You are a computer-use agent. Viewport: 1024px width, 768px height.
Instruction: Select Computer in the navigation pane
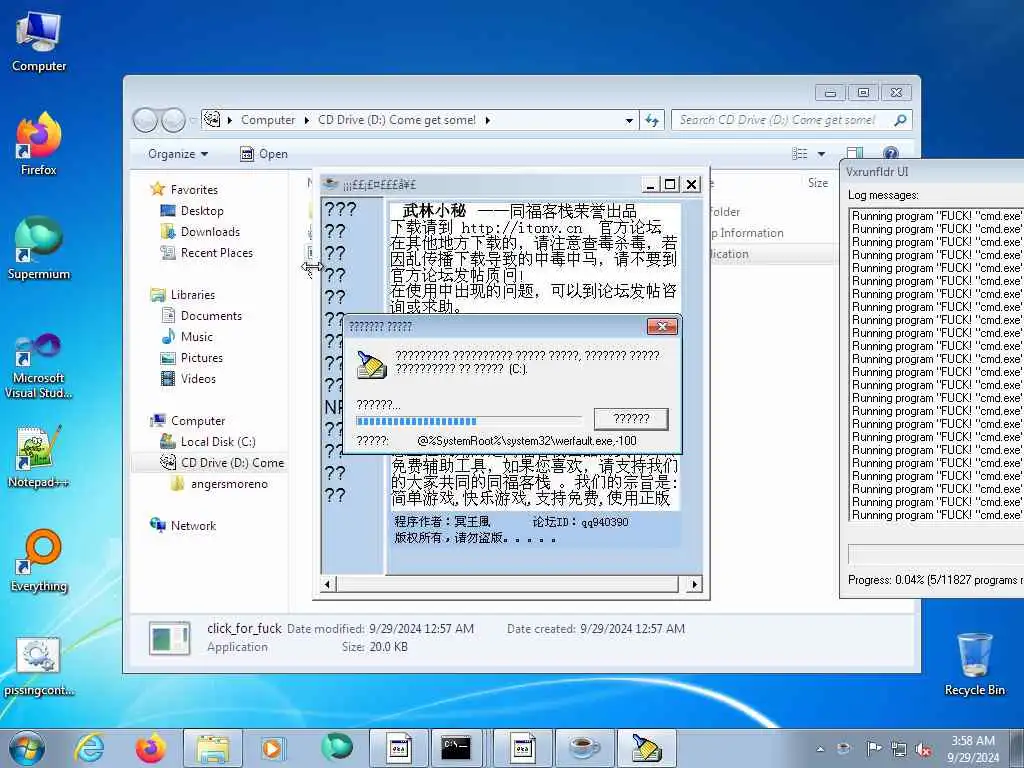[198, 421]
